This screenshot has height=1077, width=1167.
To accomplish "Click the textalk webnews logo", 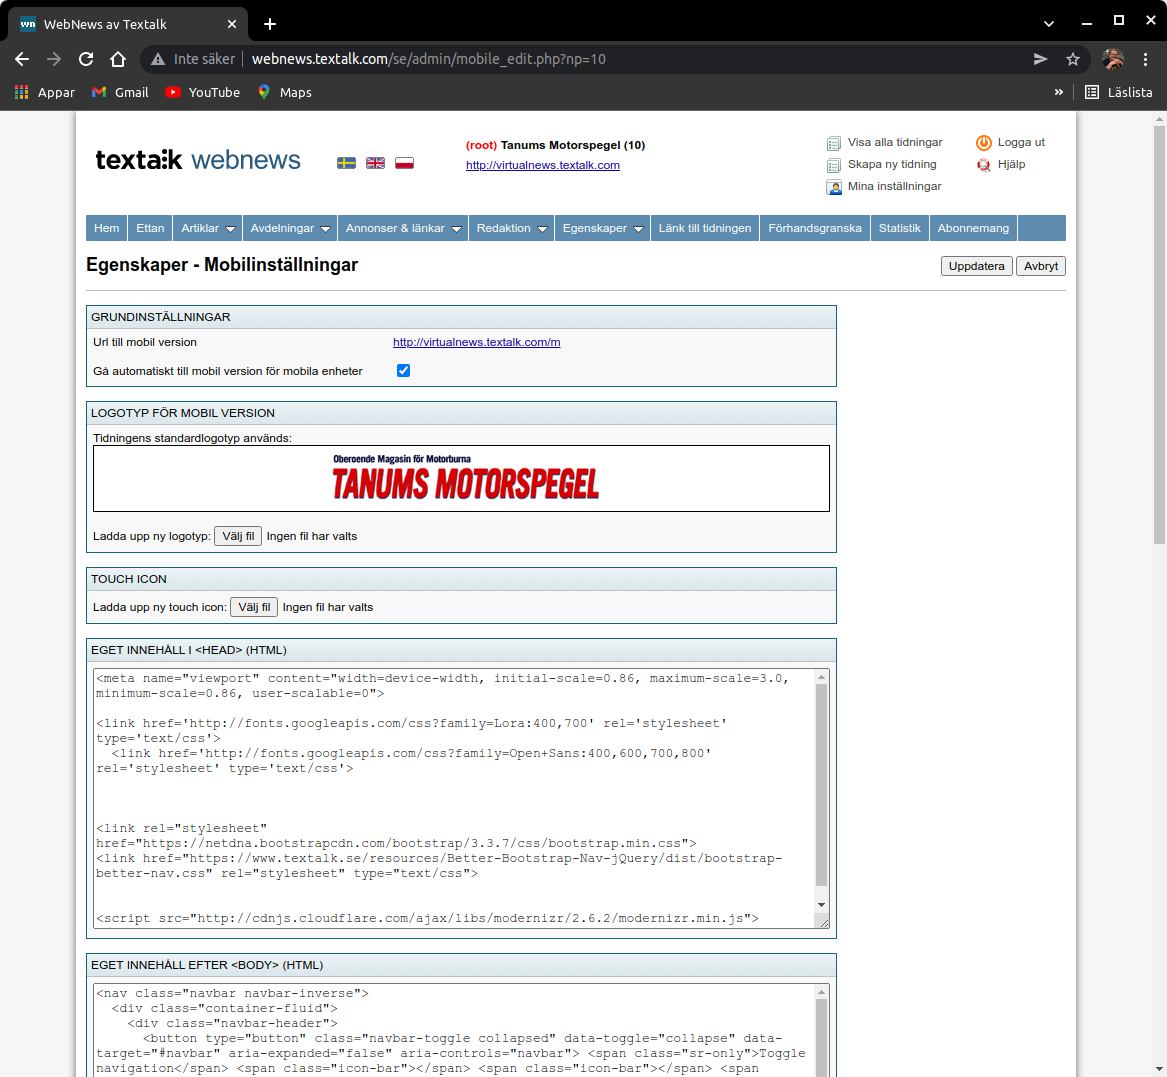I will 198,160.
